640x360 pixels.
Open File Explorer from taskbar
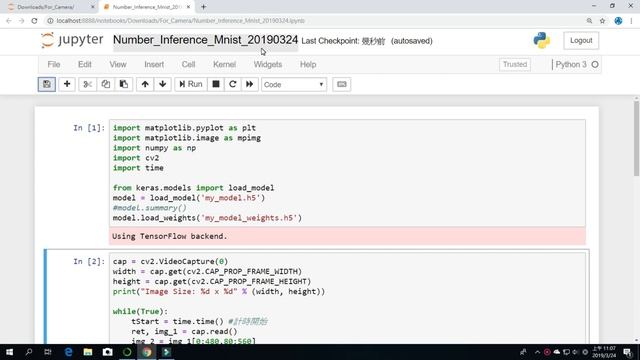[88, 352]
